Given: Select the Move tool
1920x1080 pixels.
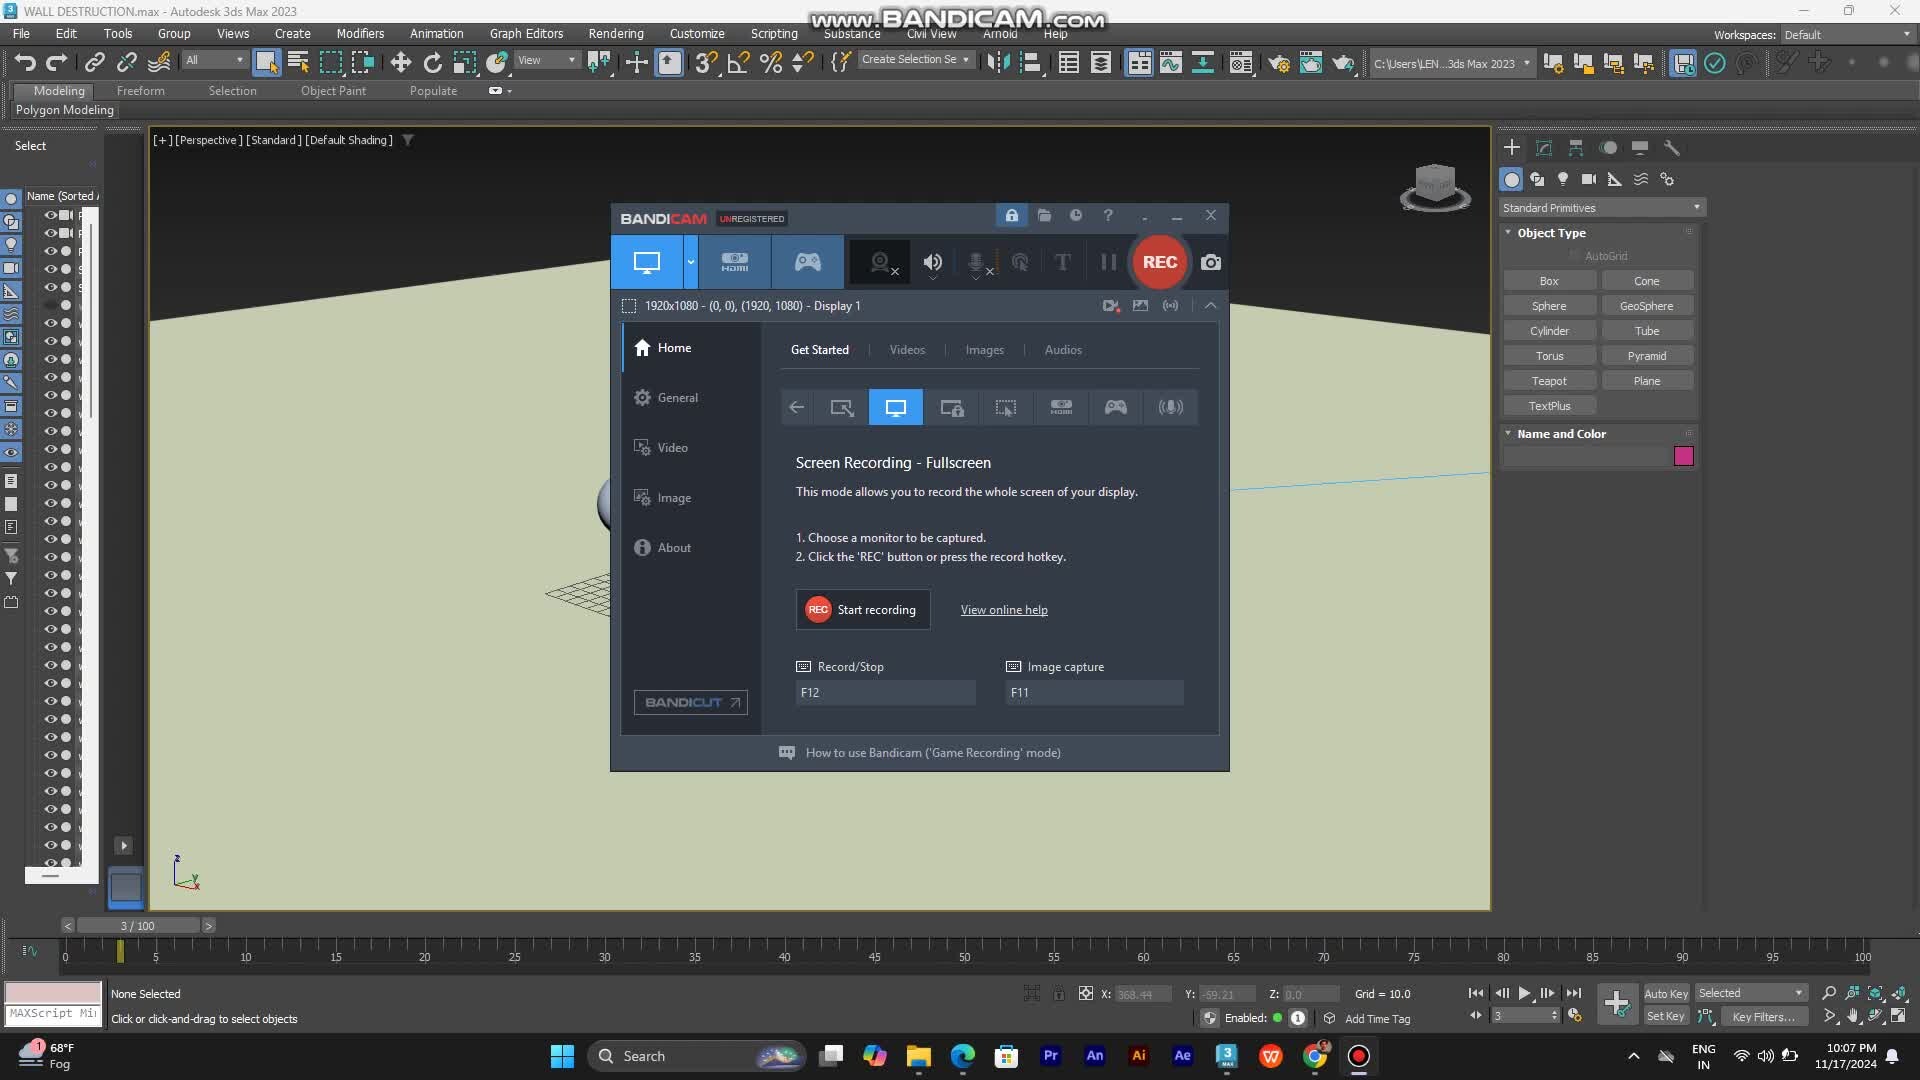Looking at the screenshot, I should coord(400,62).
